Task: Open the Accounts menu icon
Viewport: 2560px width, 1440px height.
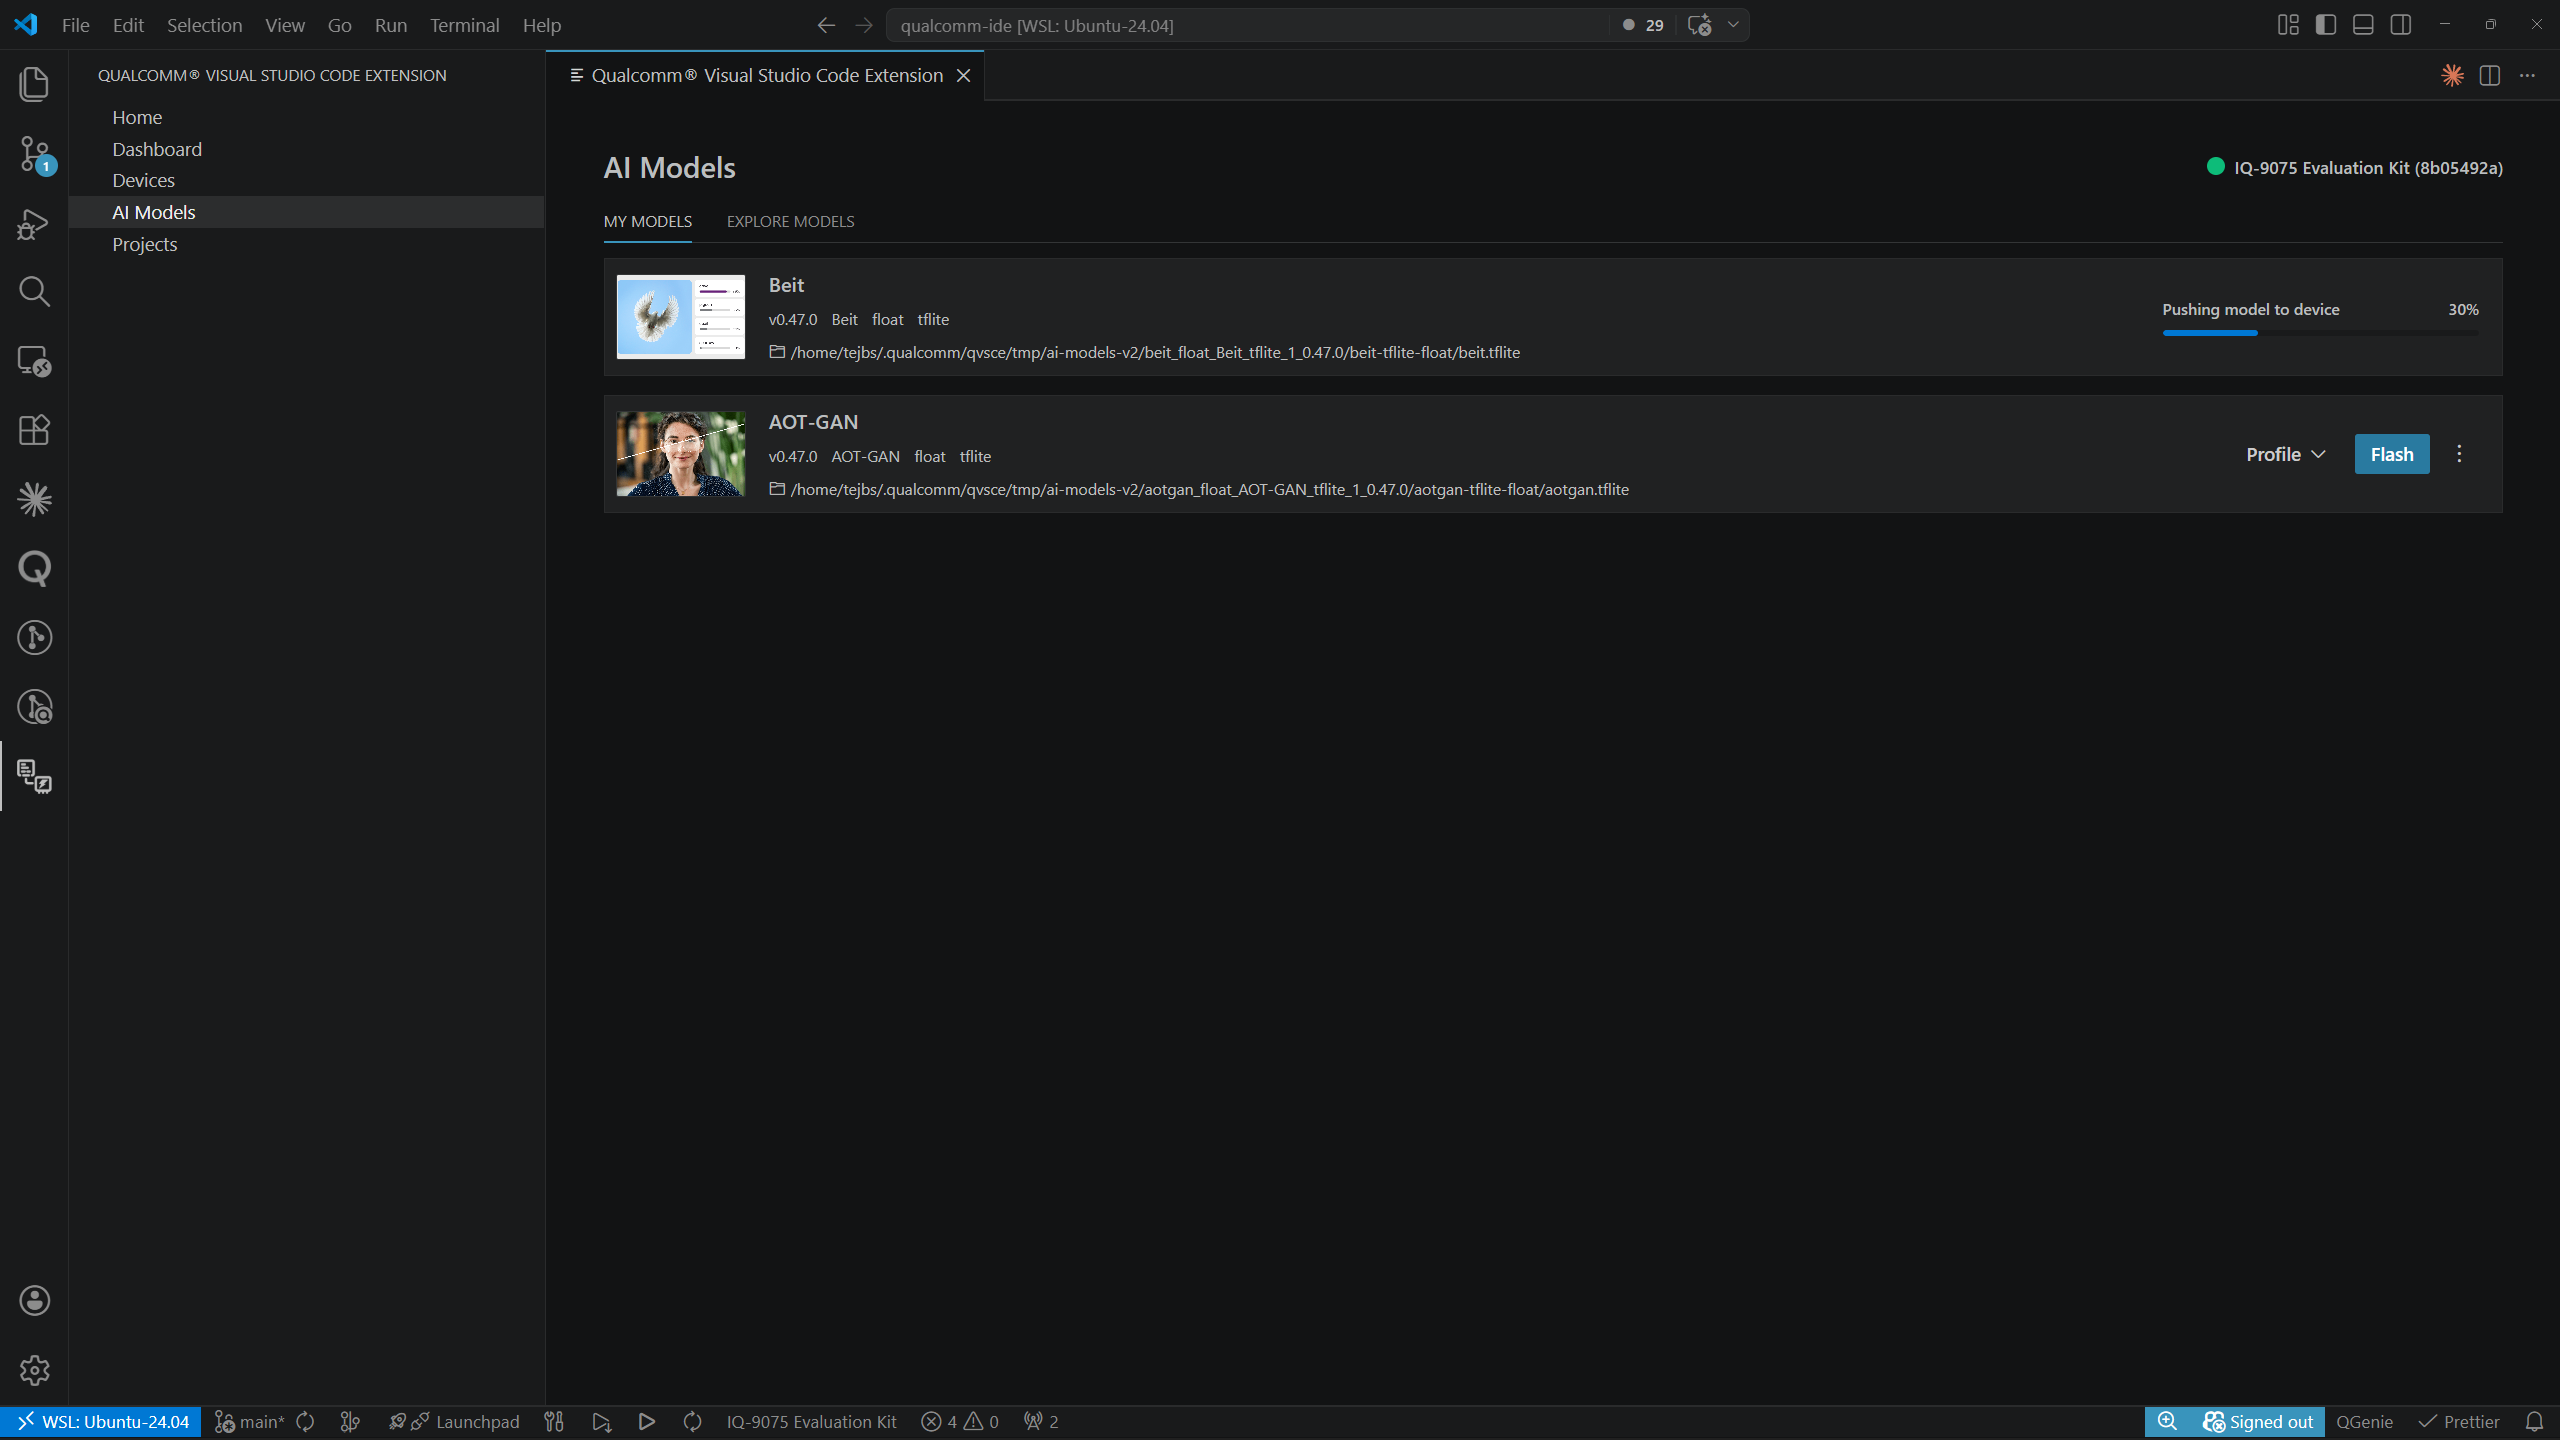Action: coord(34,1300)
